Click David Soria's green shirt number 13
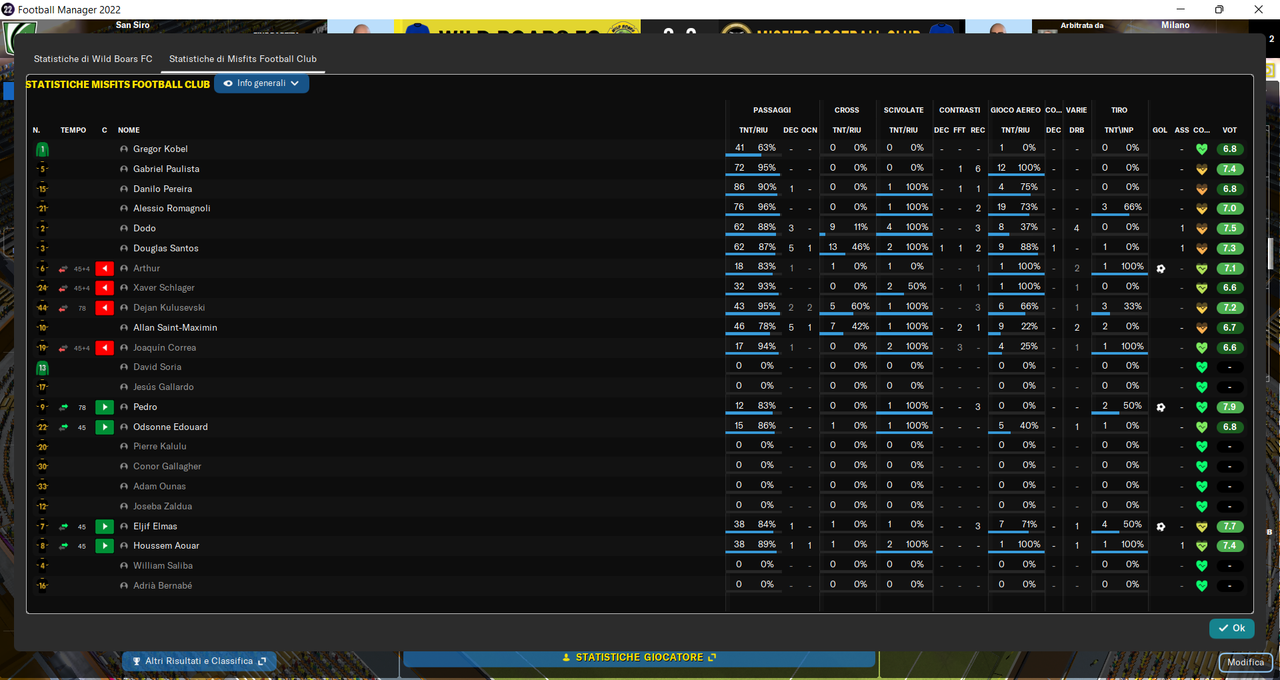Screen dimensions: 1280x680 (x=42, y=368)
